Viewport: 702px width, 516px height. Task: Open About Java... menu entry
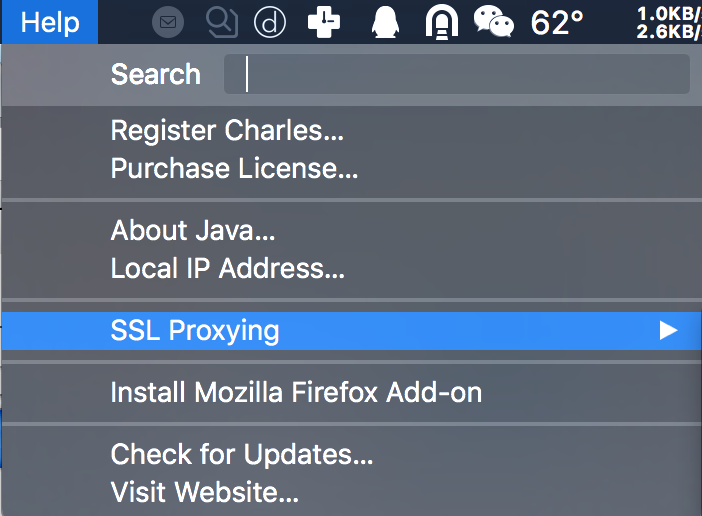pyautogui.click(x=193, y=231)
